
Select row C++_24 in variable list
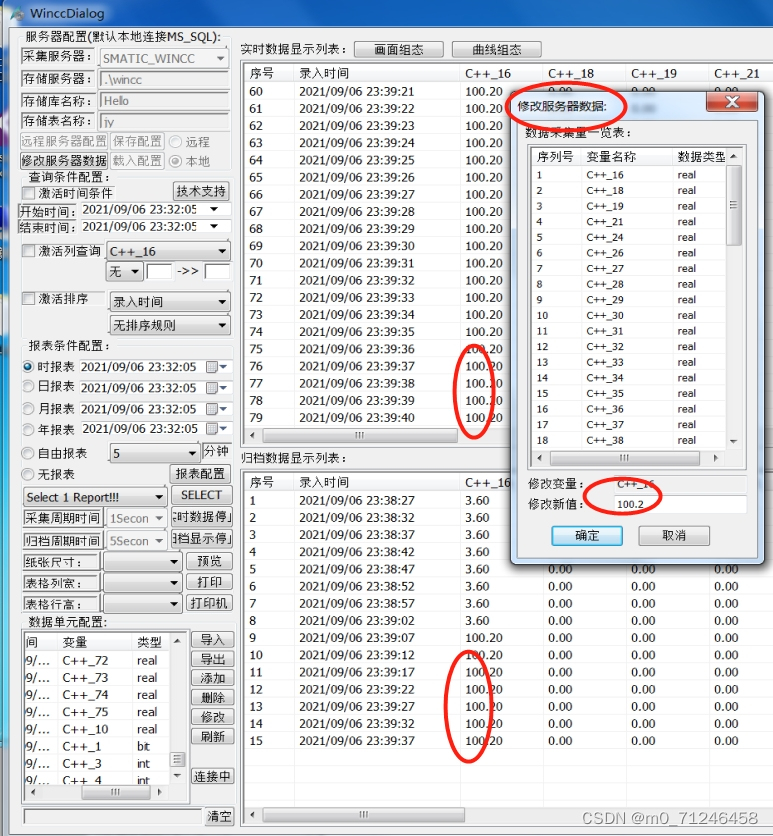[x=629, y=237]
